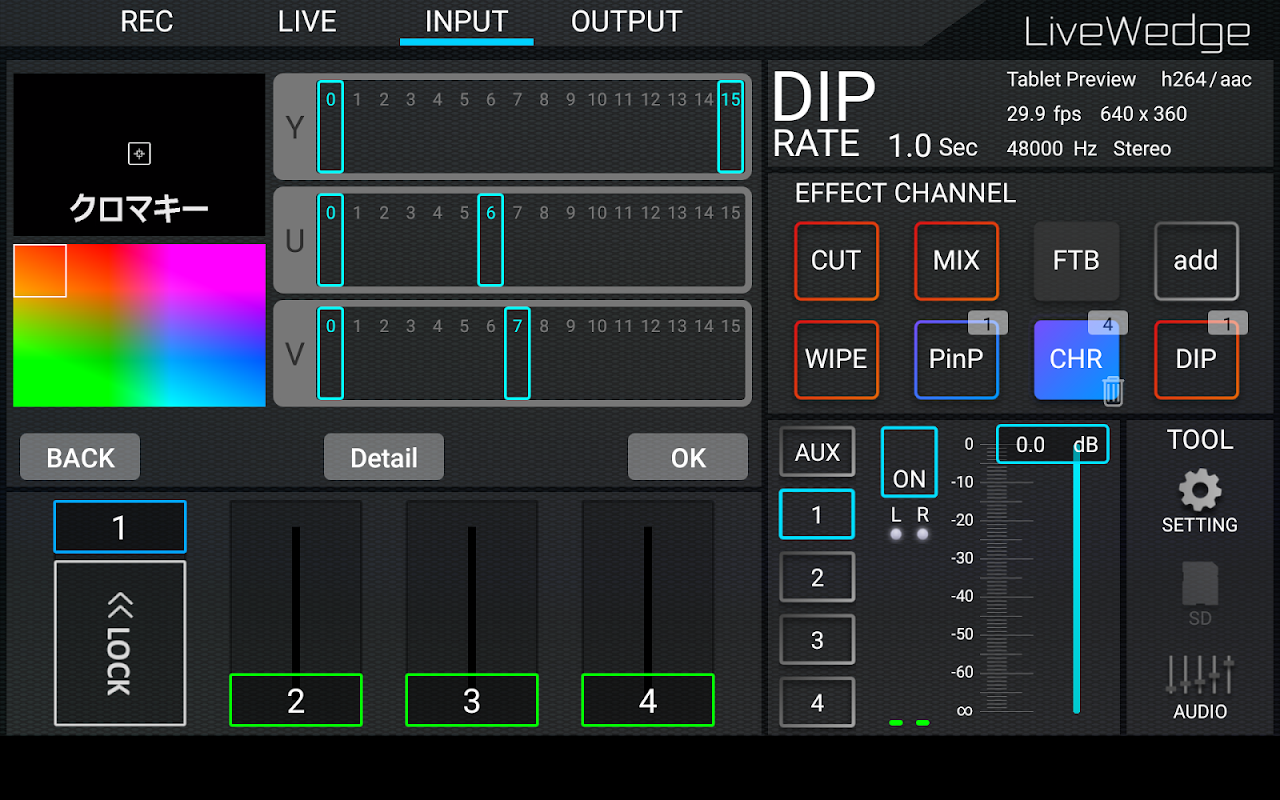
Task: Confirm with the OK button
Action: point(688,457)
